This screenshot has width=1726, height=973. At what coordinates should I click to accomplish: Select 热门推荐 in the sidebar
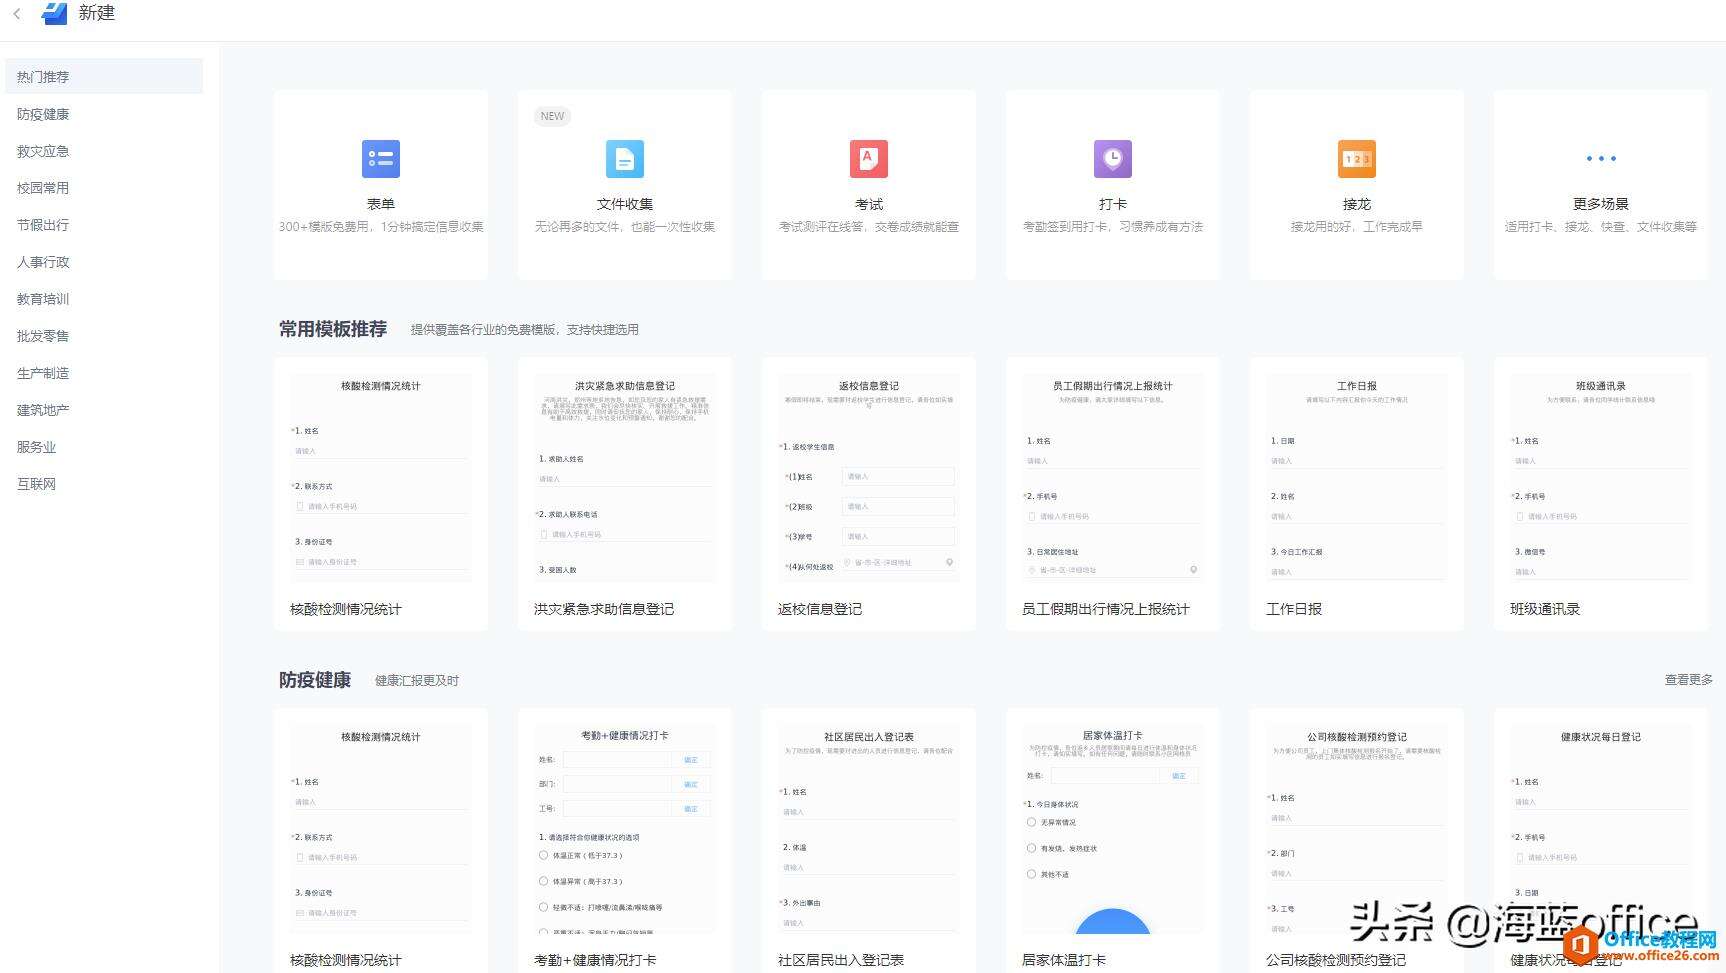point(104,76)
